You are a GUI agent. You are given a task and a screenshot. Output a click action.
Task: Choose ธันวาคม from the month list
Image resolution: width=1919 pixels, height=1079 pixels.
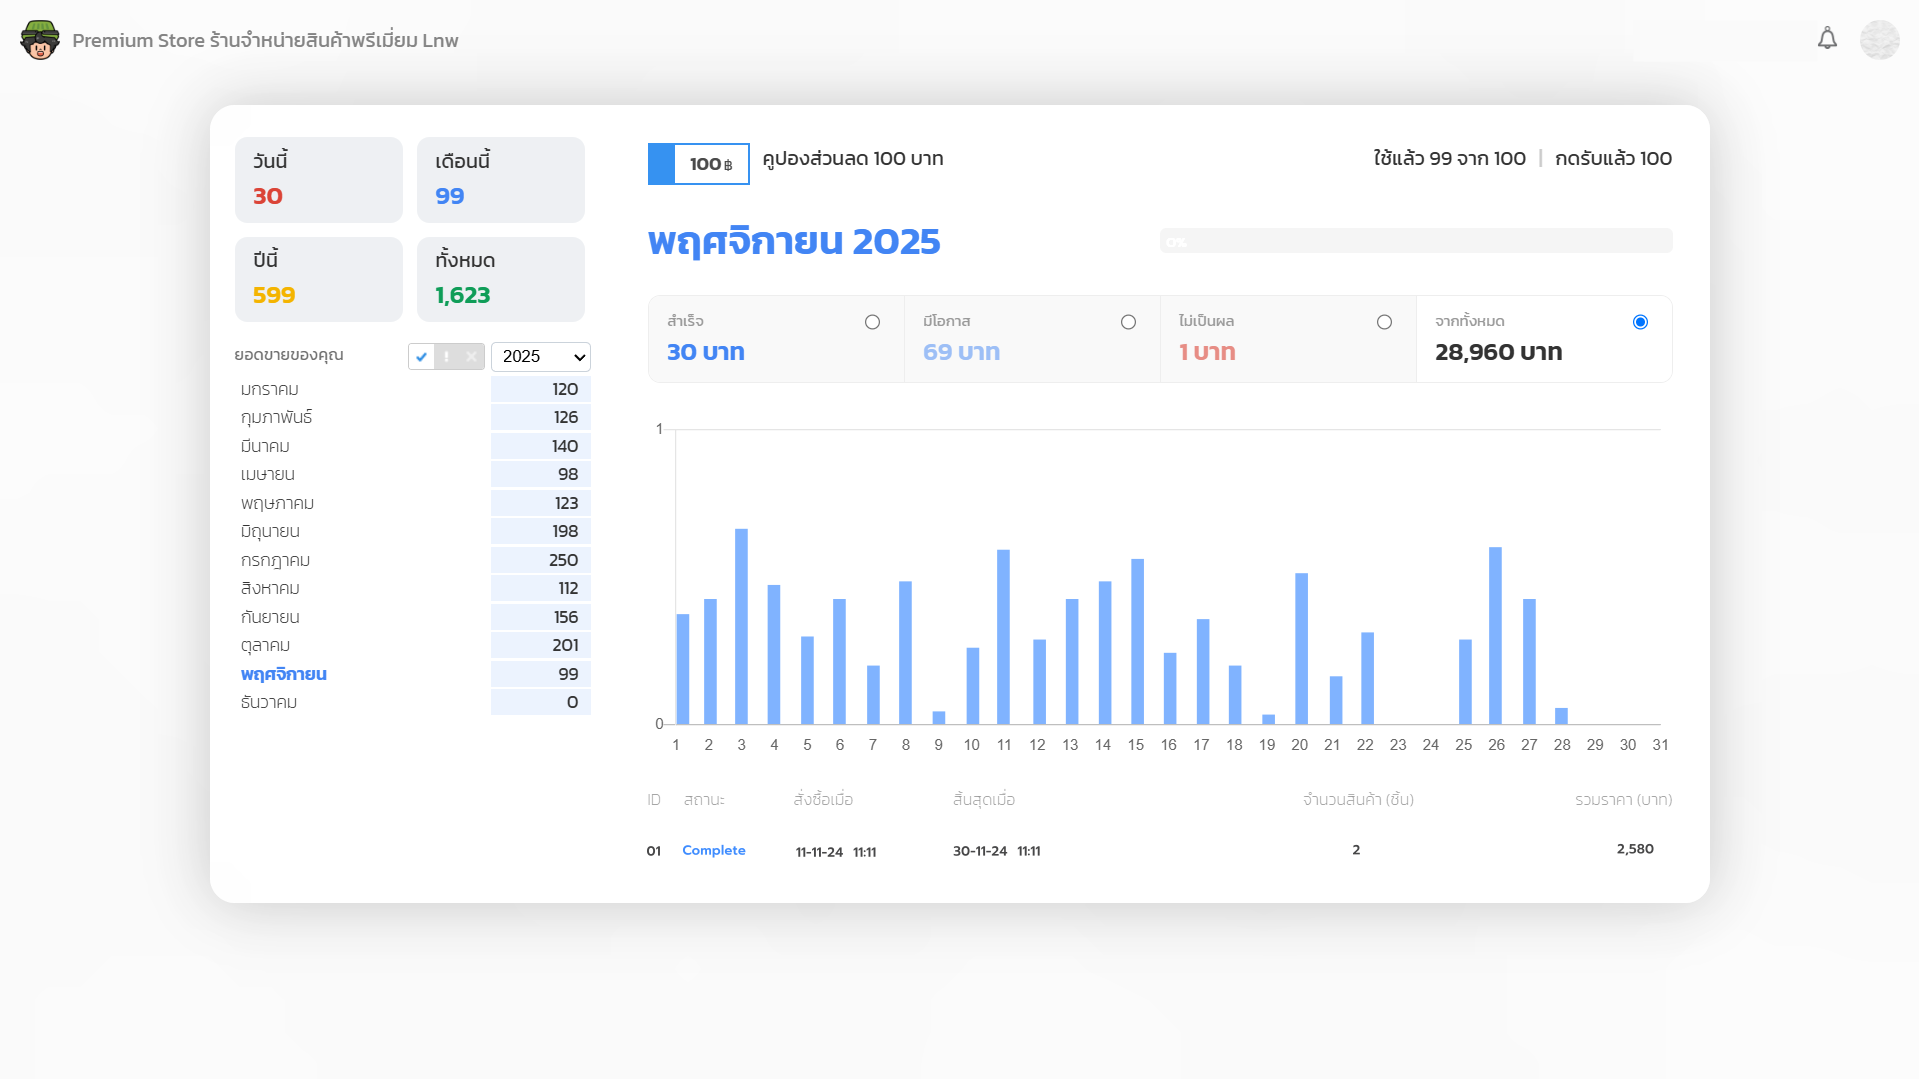tap(268, 703)
